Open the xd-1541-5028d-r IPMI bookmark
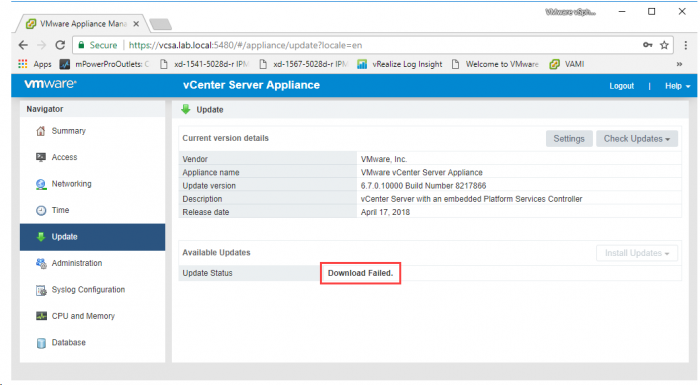This screenshot has width=700, height=385. pyautogui.click(x=204, y=64)
